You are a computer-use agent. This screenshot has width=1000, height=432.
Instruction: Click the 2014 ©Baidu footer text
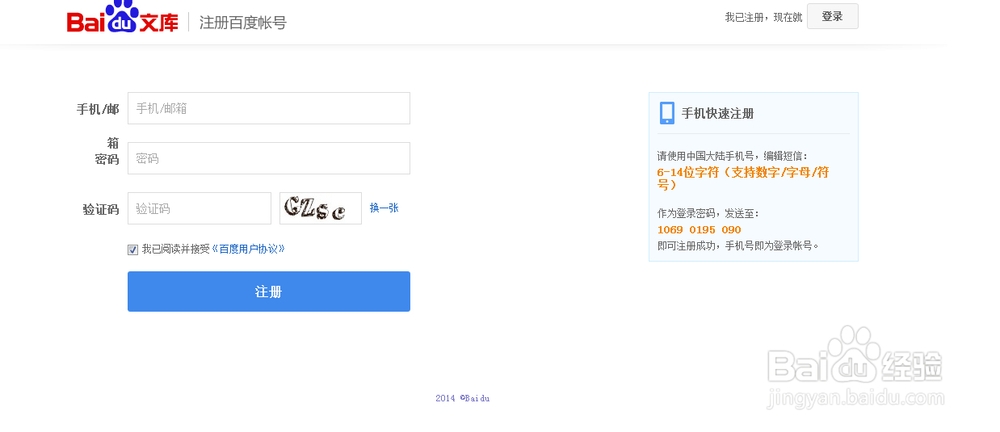tap(462, 398)
